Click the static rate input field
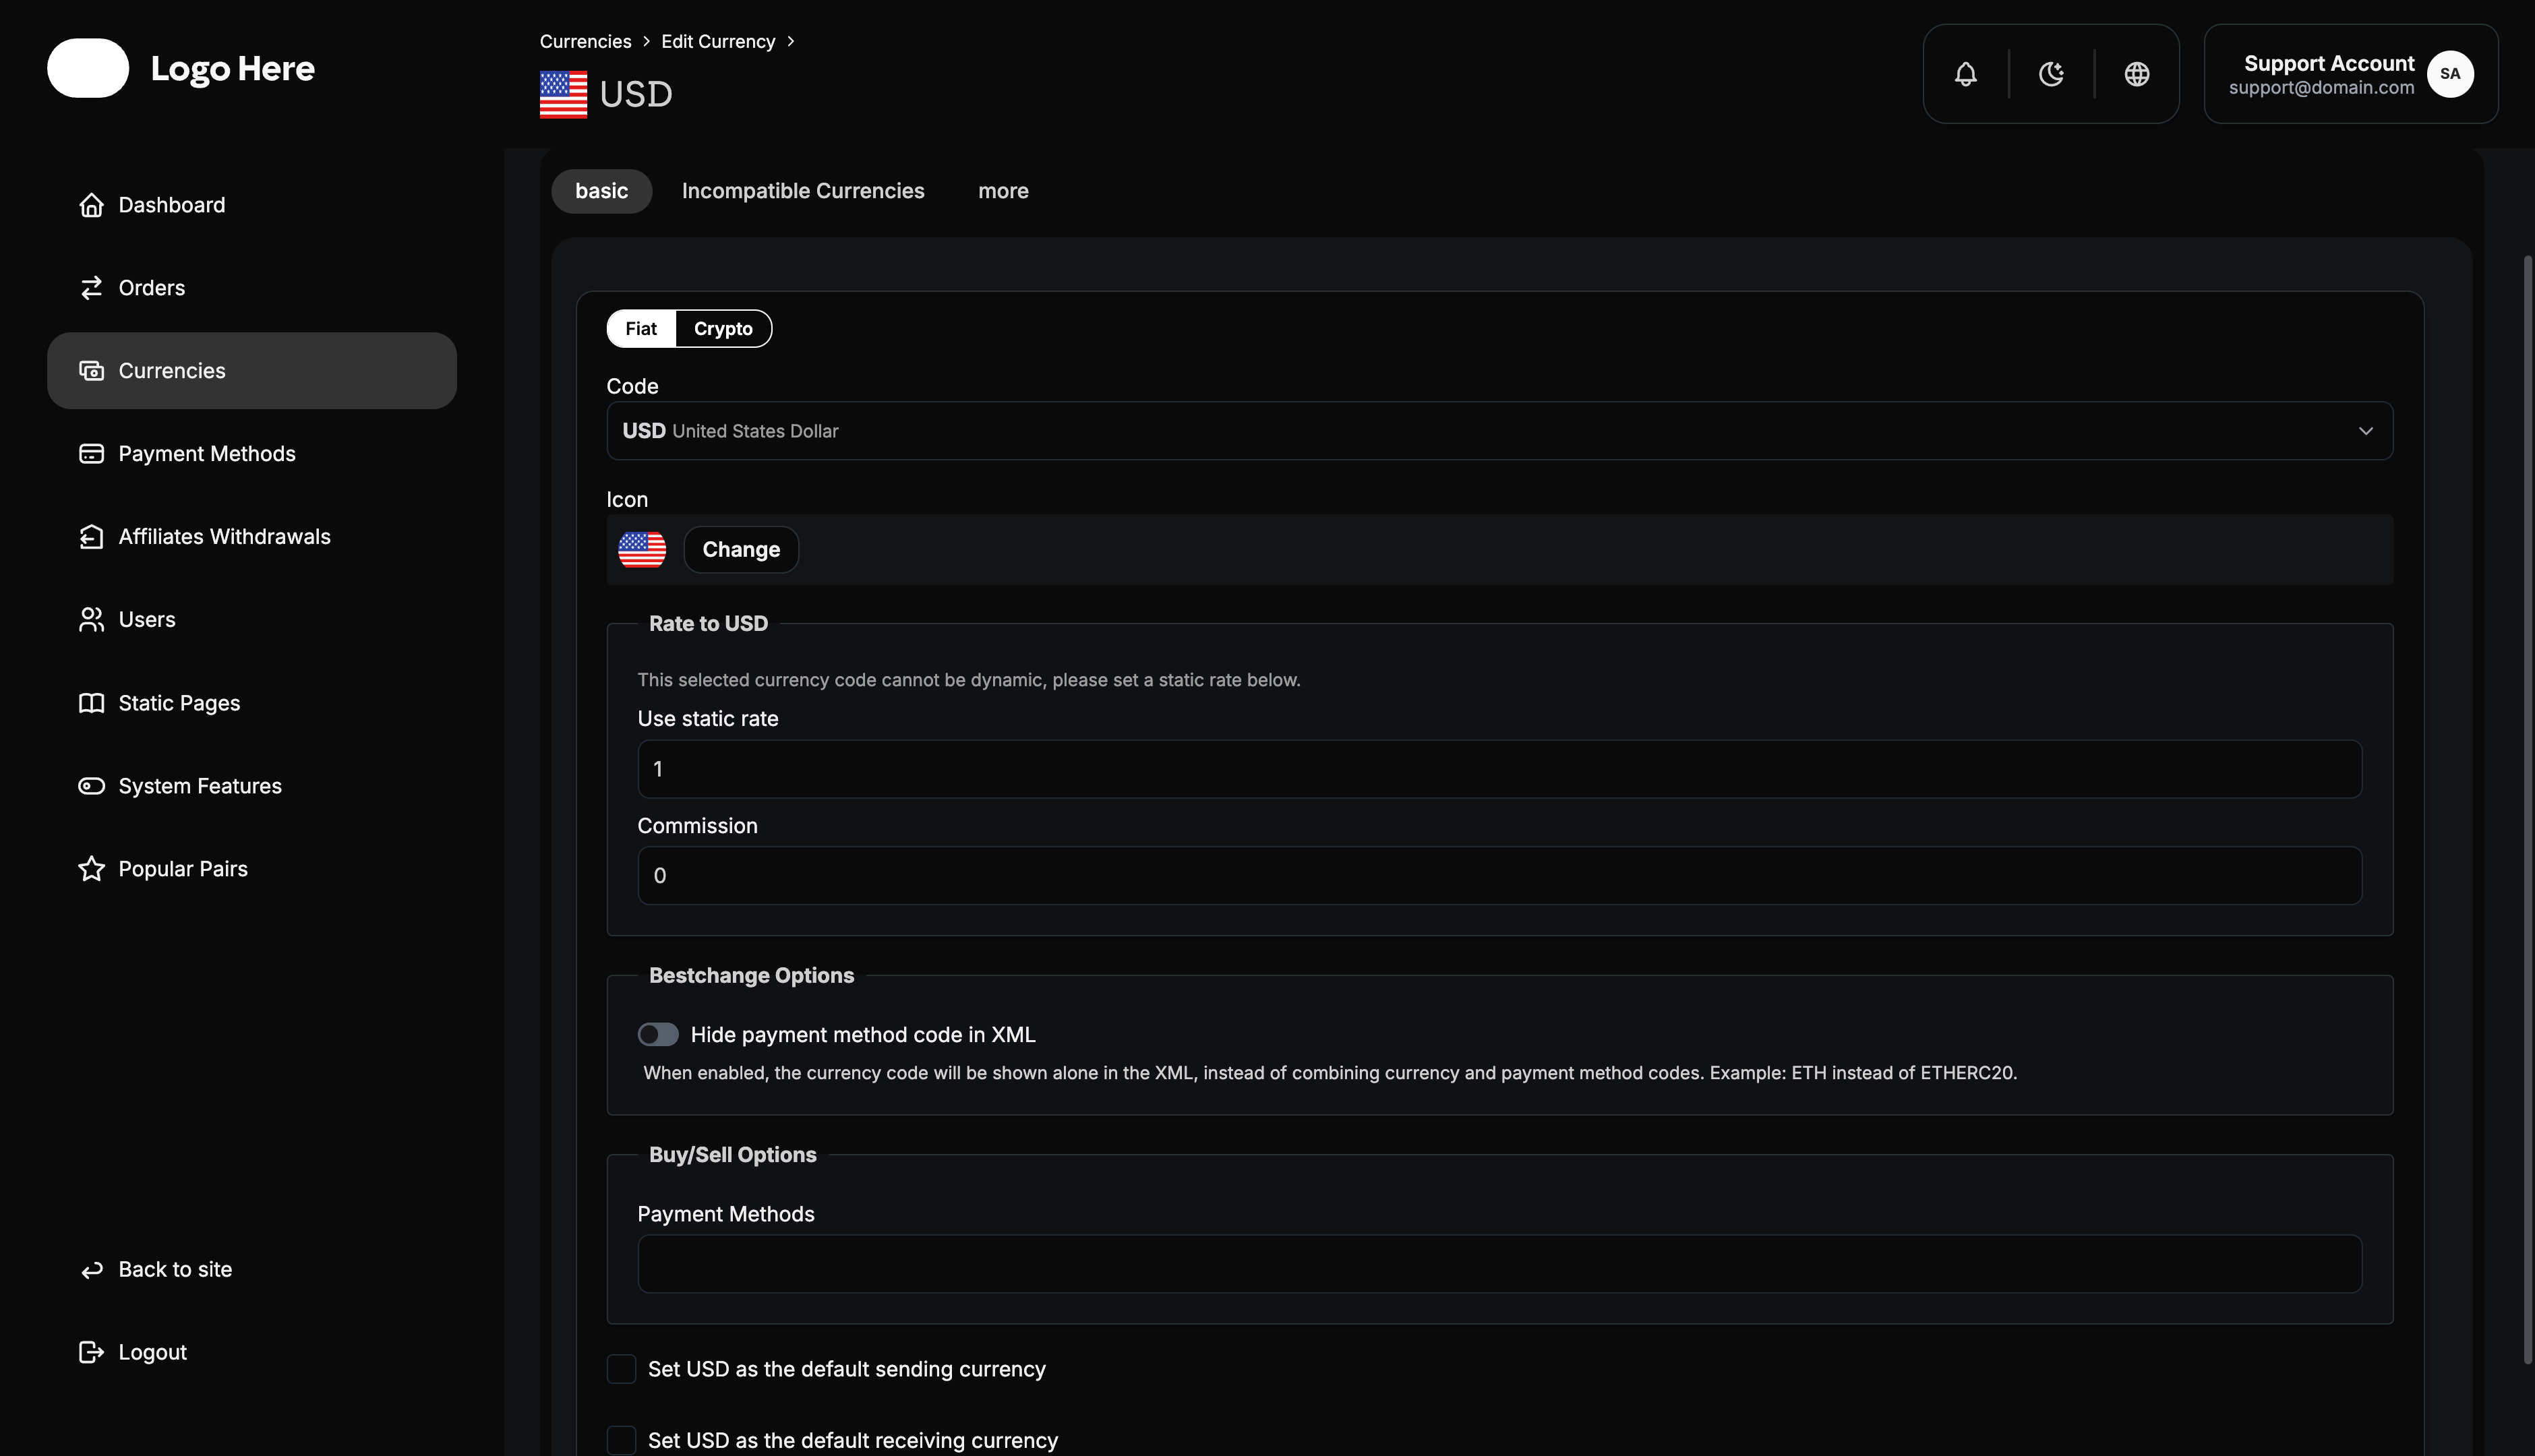Viewport: 2535px width, 1456px height. (x=1499, y=768)
